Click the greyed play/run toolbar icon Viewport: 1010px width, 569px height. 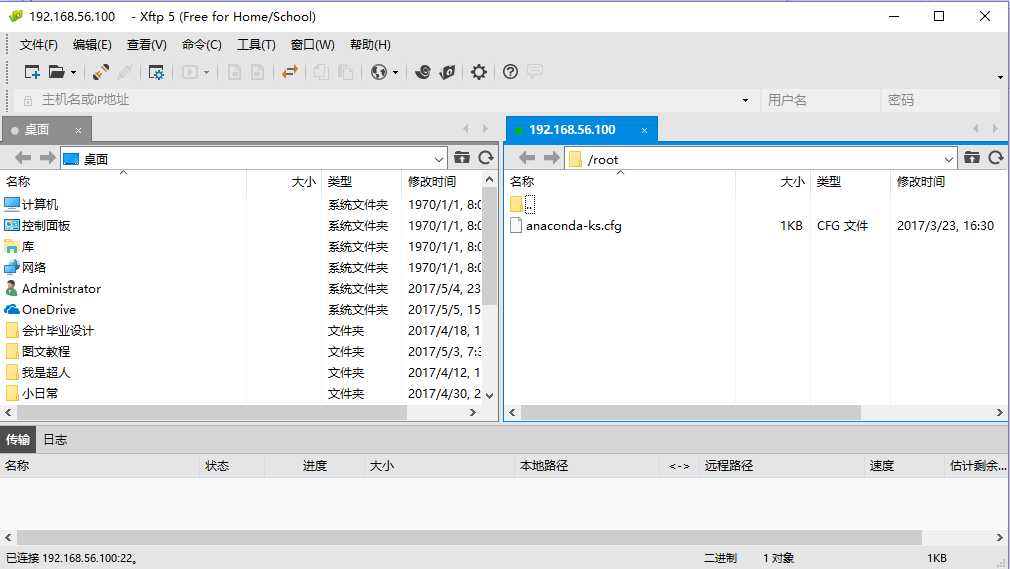tap(189, 72)
